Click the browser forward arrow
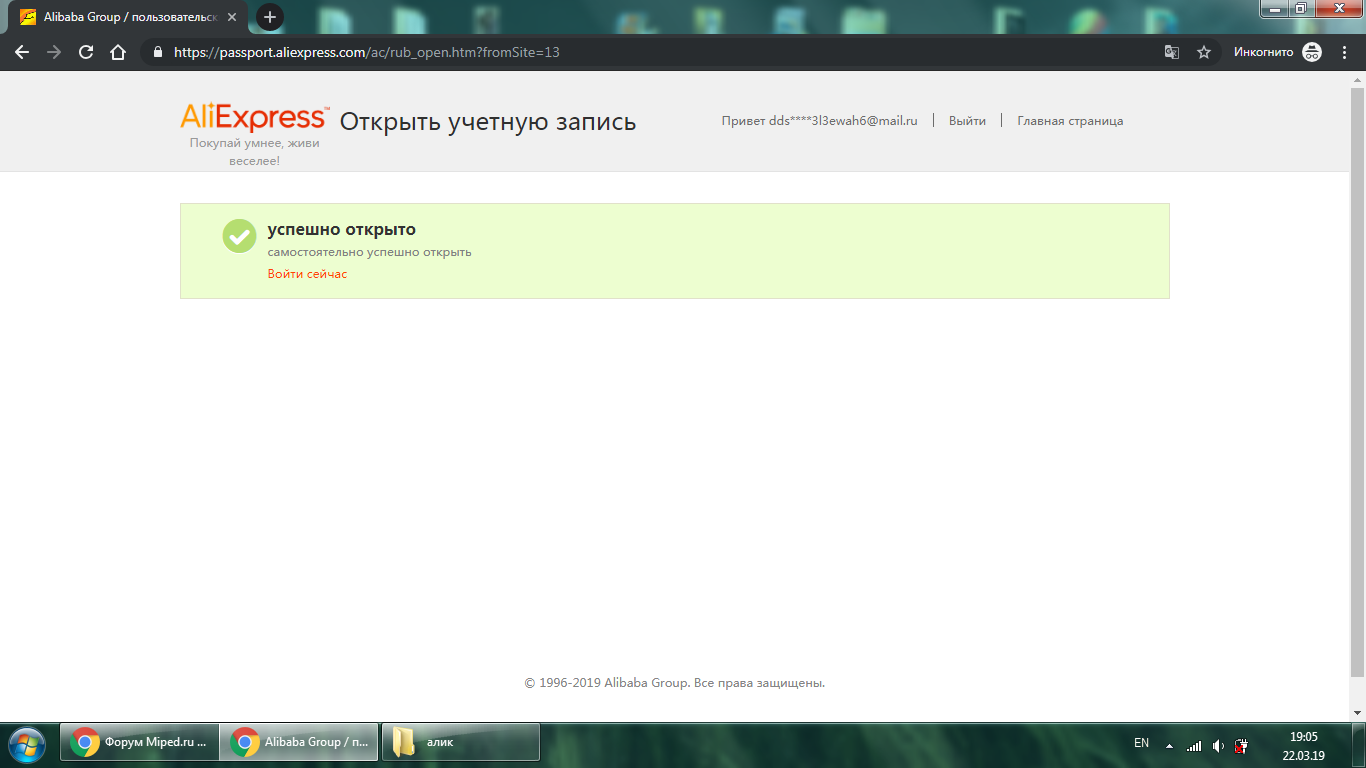 54,52
